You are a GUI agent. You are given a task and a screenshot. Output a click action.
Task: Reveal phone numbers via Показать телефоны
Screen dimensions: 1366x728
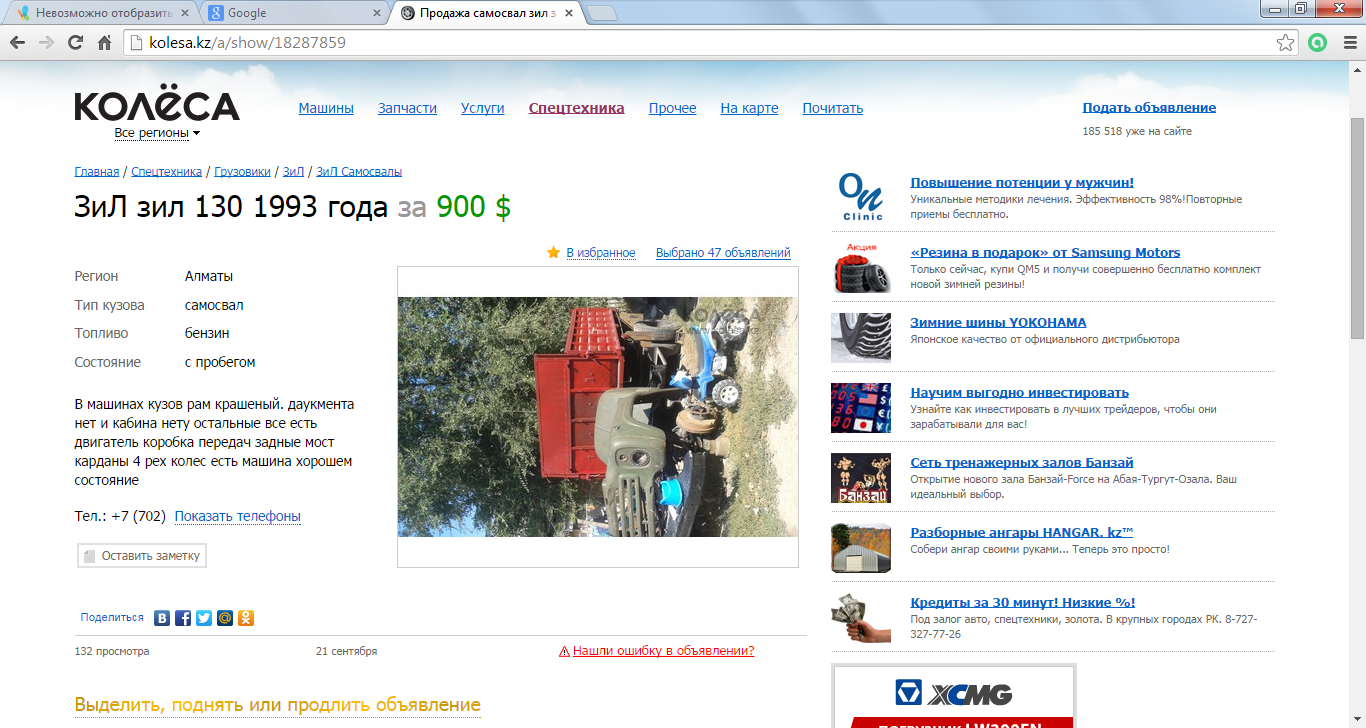[x=238, y=517]
